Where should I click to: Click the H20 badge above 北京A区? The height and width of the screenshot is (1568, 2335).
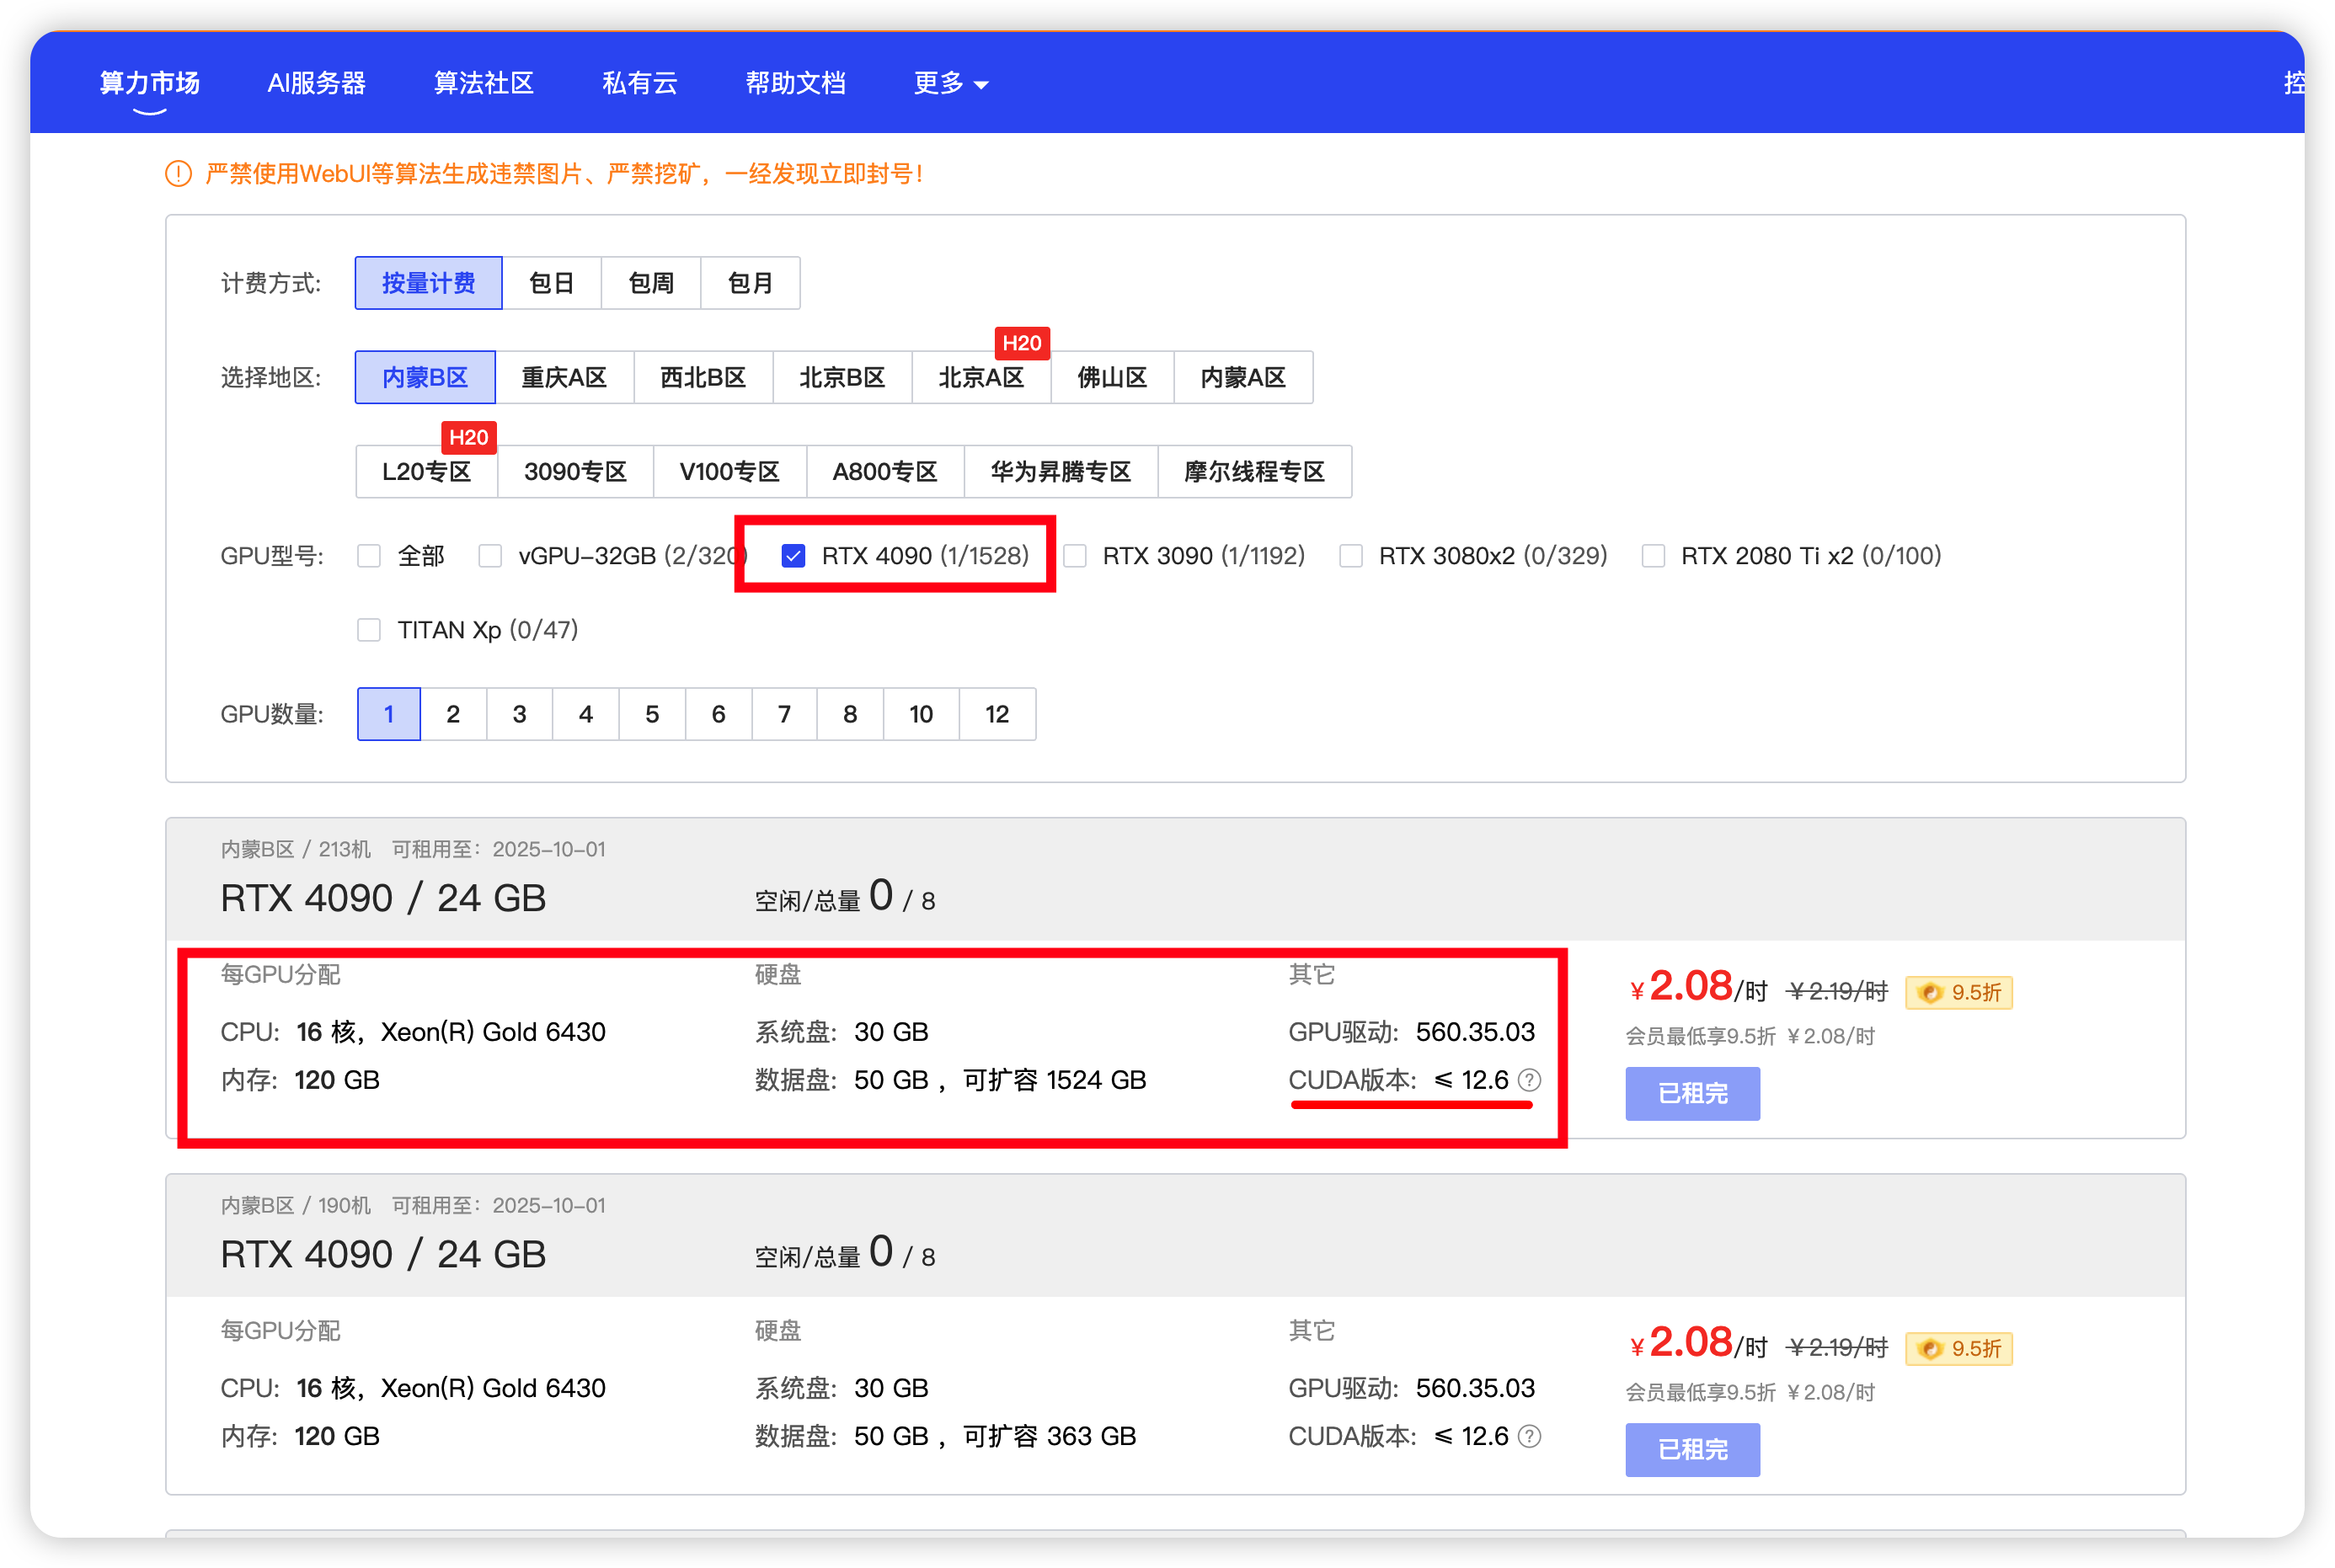tap(1021, 343)
